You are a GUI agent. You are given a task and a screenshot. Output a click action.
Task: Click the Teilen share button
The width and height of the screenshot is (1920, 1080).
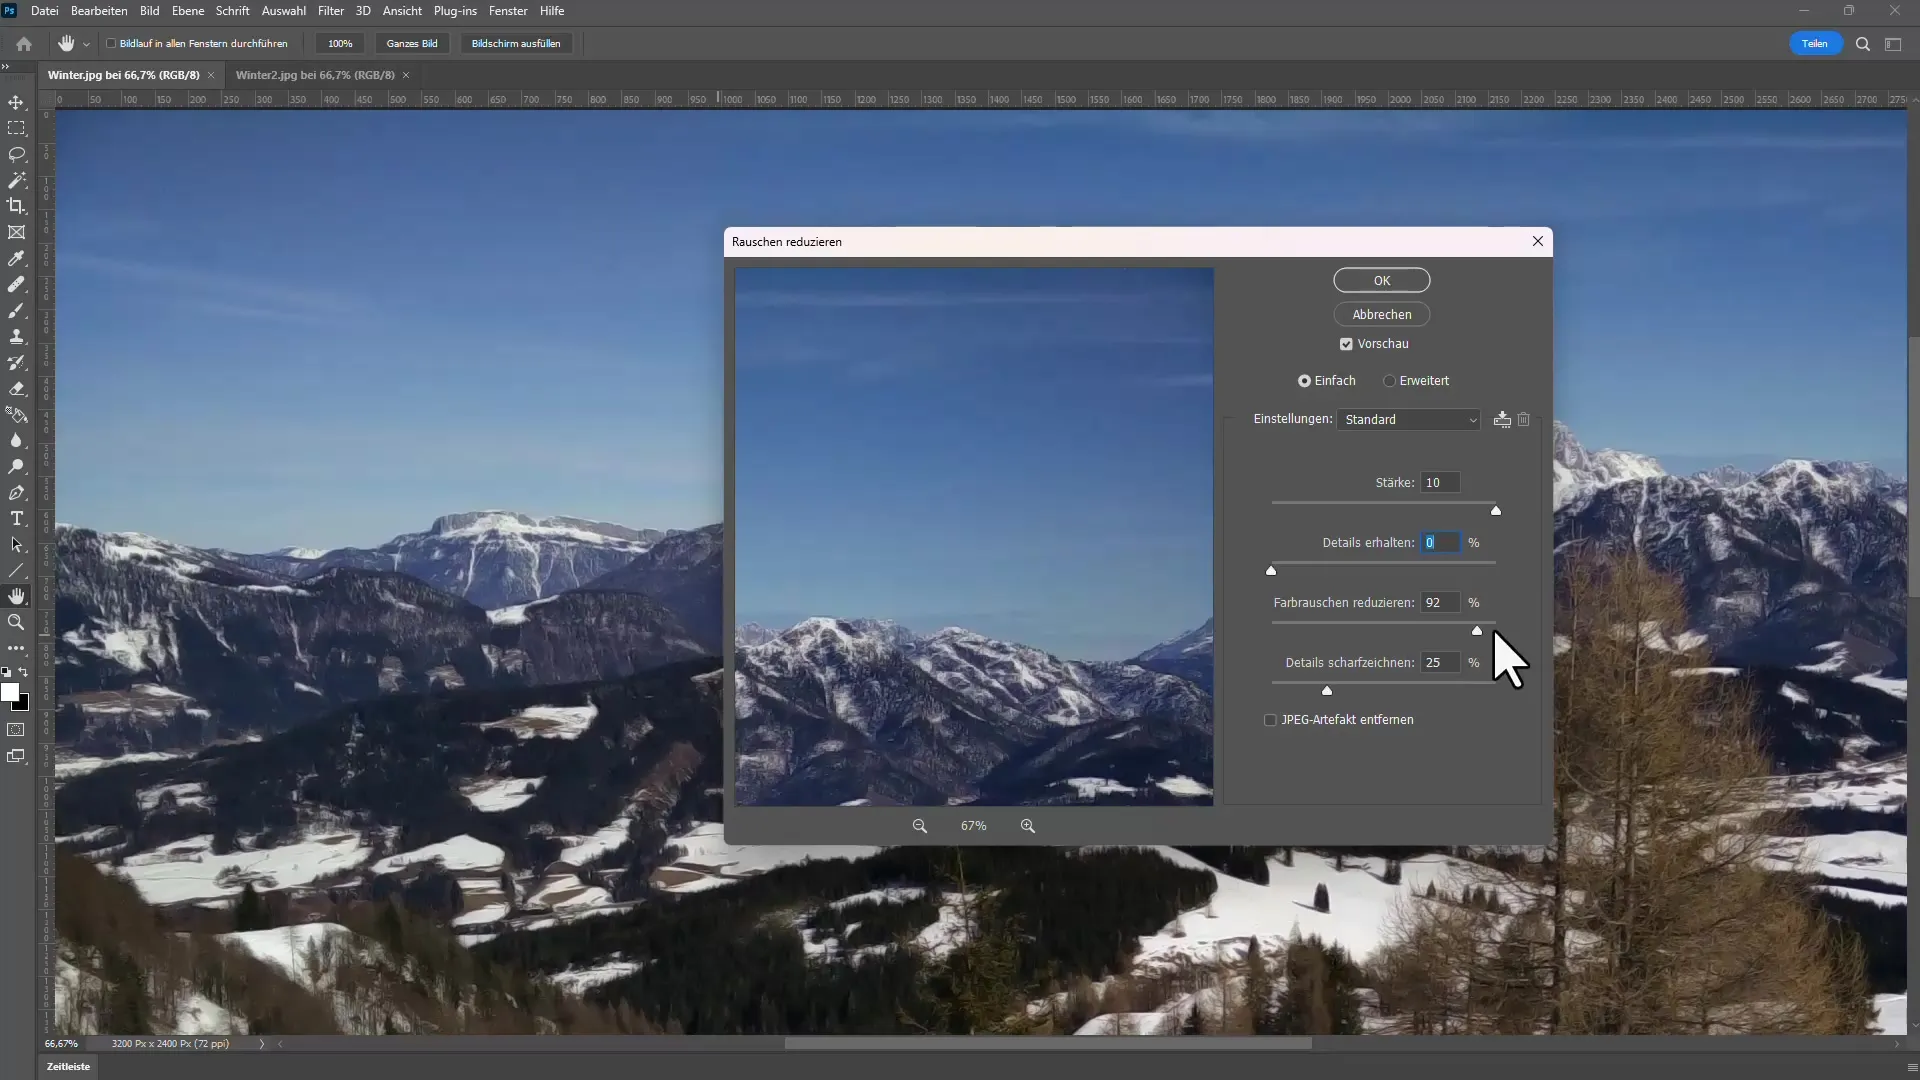click(1815, 43)
